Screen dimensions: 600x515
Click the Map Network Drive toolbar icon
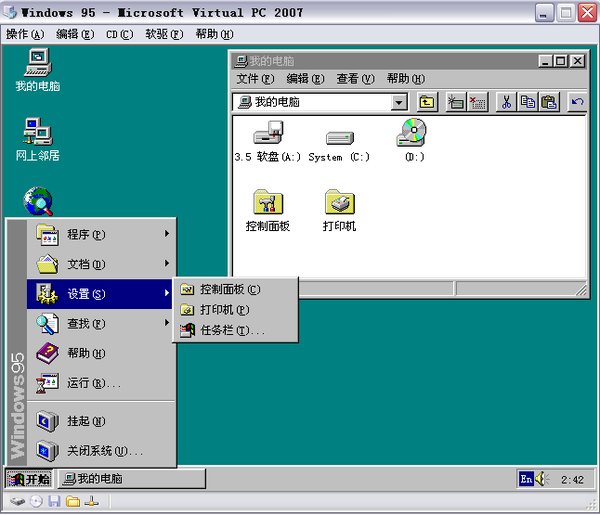click(x=456, y=102)
